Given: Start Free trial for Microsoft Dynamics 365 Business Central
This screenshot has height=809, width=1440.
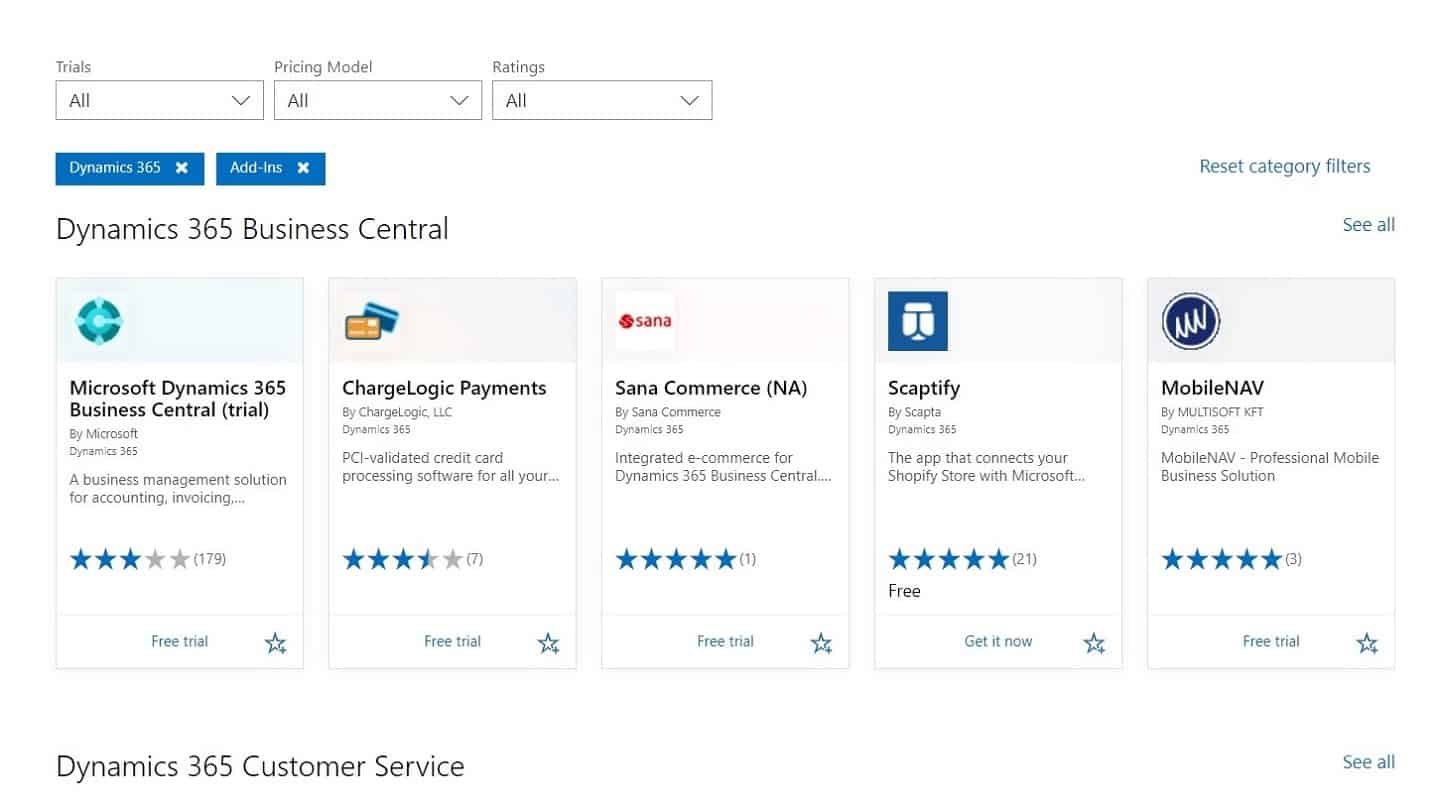Looking at the screenshot, I should point(180,641).
